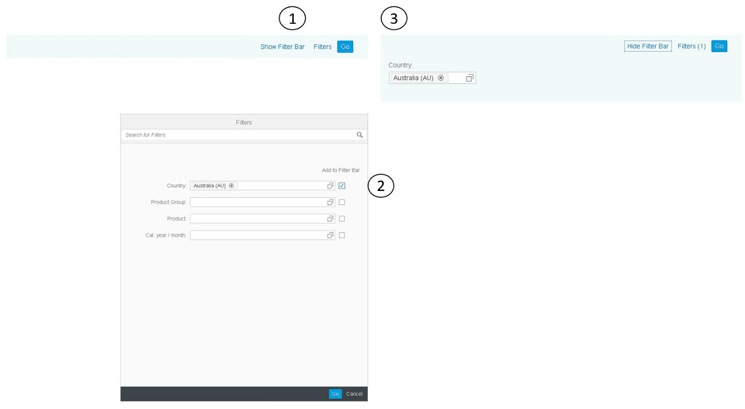Screen dimensions: 745x409
Task: Open Filters link in collapsed bar
Action: point(323,47)
